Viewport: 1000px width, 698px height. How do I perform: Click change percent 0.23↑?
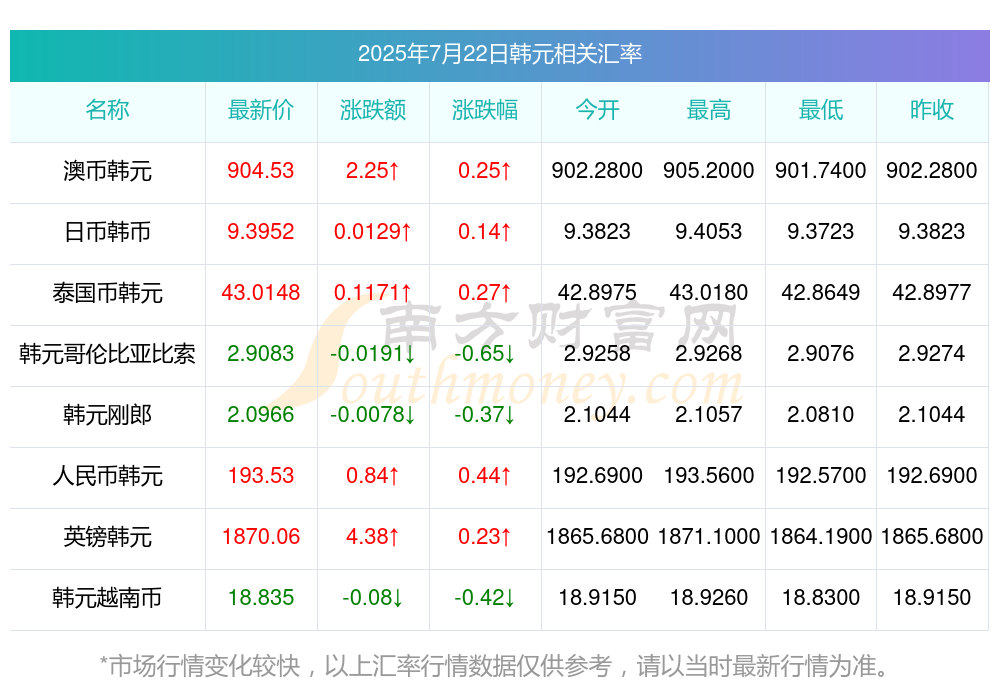click(x=485, y=536)
